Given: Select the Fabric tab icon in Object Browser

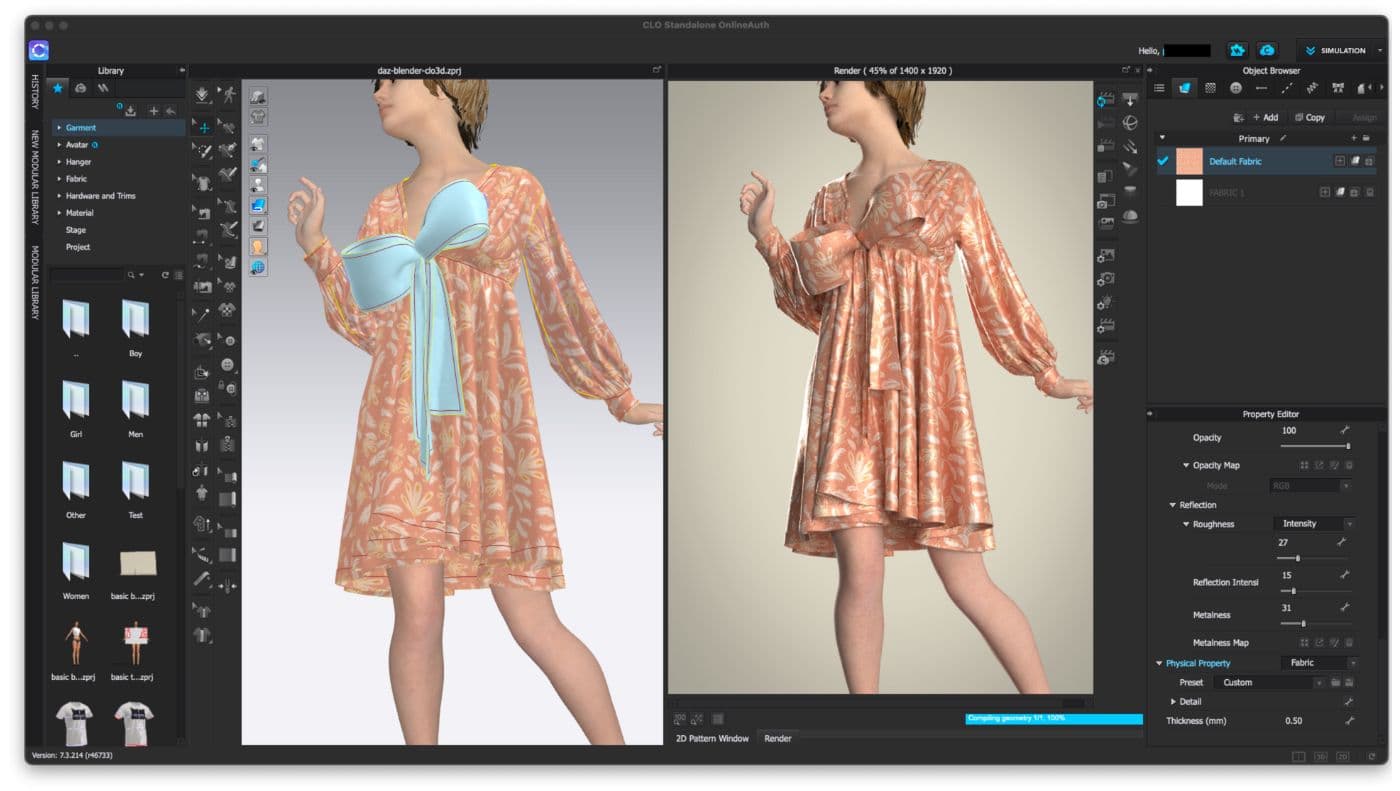Looking at the screenshot, I should click(1186, 88).
